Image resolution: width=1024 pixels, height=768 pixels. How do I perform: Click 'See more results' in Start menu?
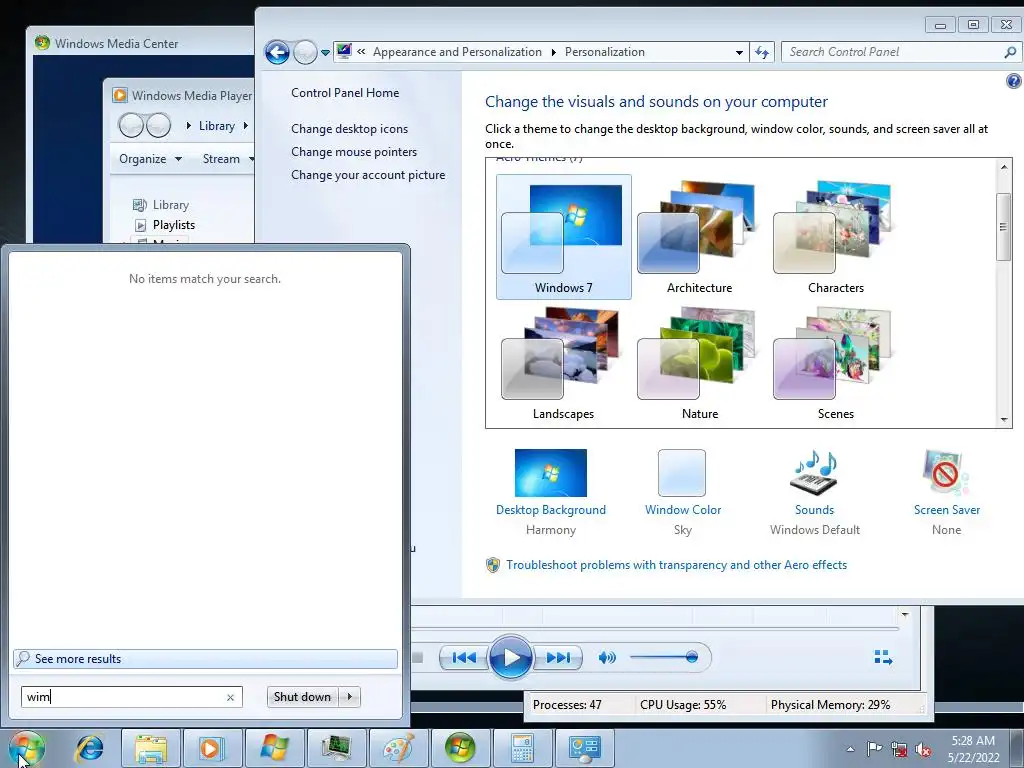(205, 659)
